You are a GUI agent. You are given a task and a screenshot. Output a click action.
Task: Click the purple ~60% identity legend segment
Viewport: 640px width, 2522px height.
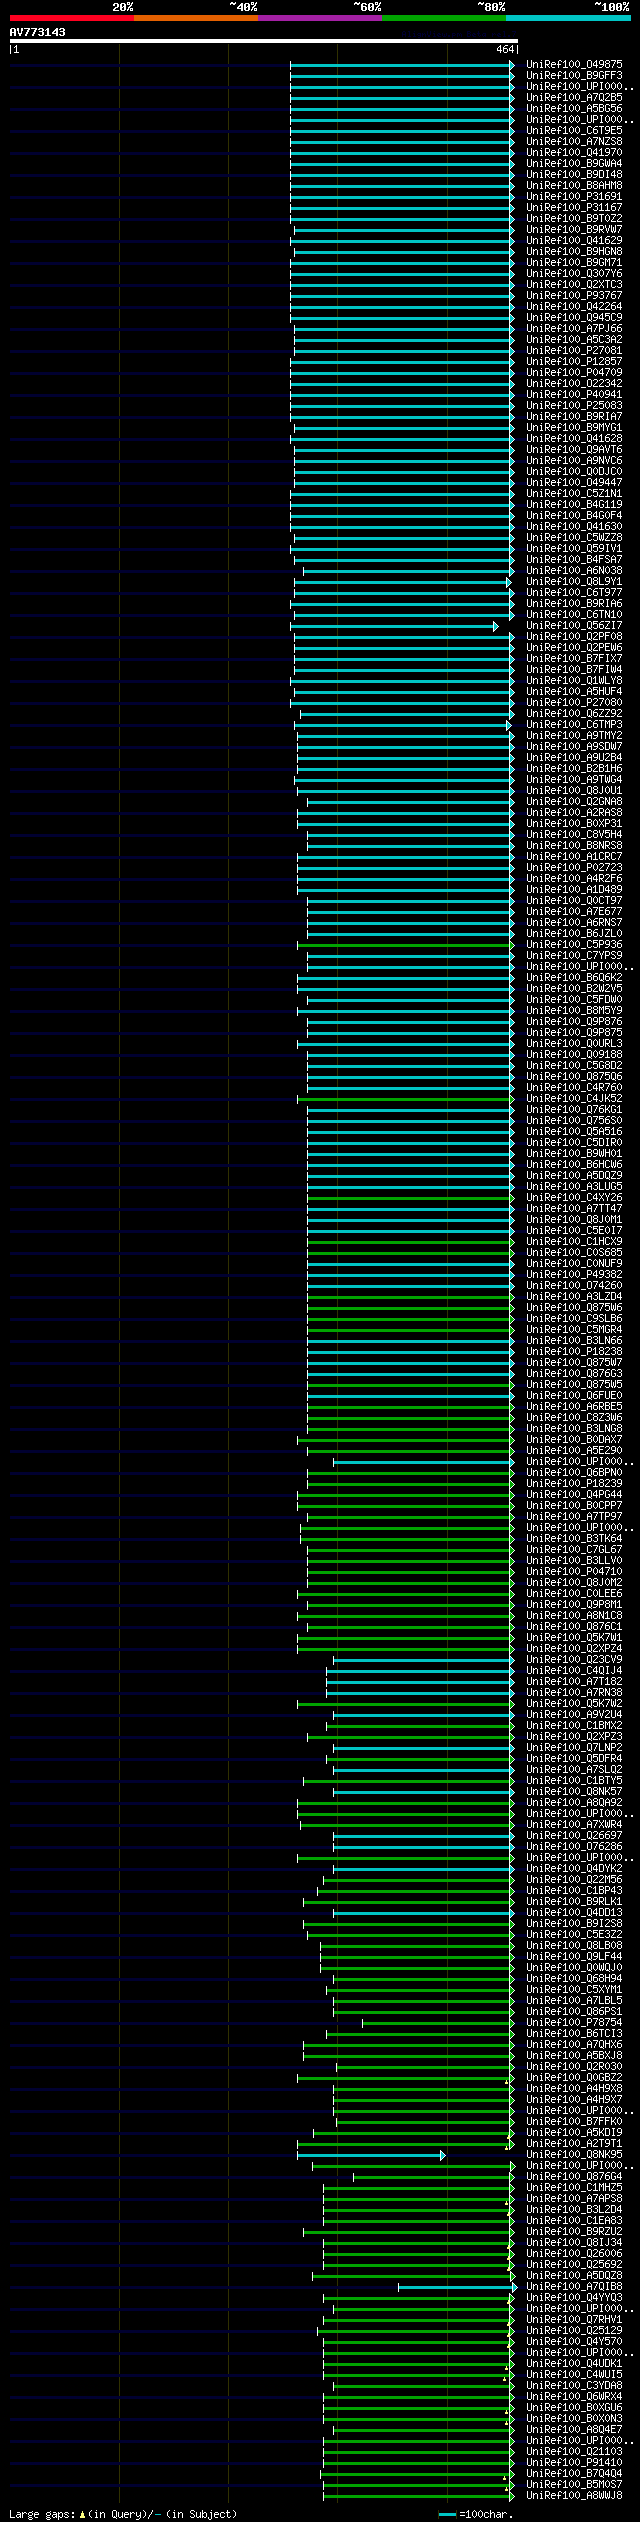click(x=319, y=18)
